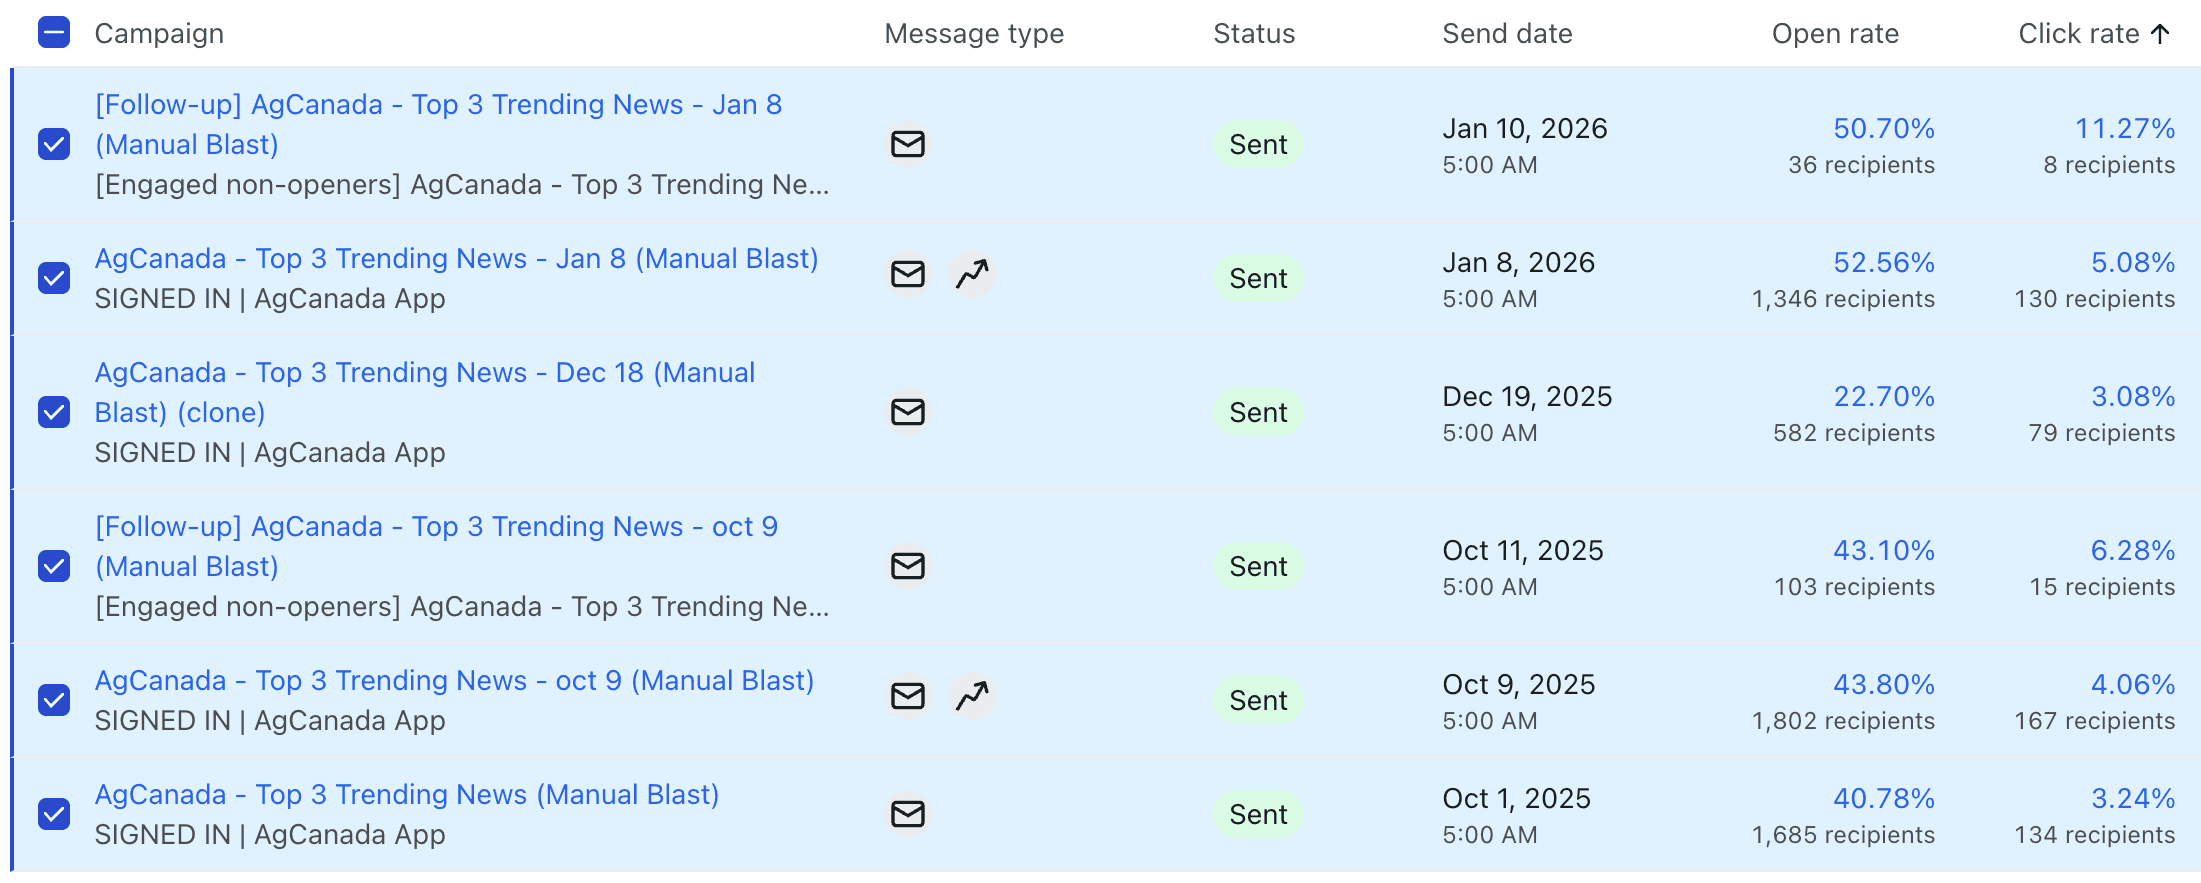The image size is (2201, 883).
Task: Click the envelope icon on the Jan 8 follow-up row
Action: pos(907,144)
